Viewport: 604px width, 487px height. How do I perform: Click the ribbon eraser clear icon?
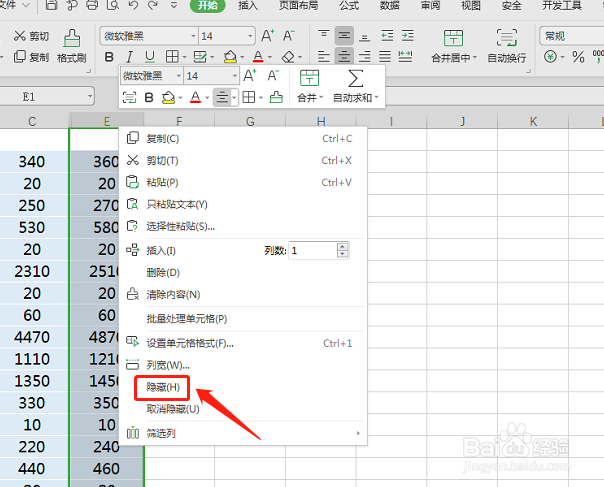288,57
